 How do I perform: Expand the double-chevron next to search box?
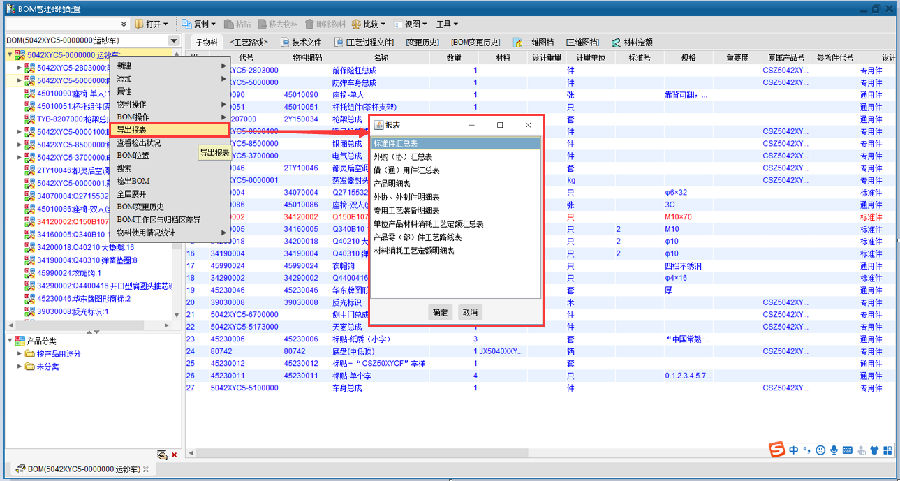point(125,24)
